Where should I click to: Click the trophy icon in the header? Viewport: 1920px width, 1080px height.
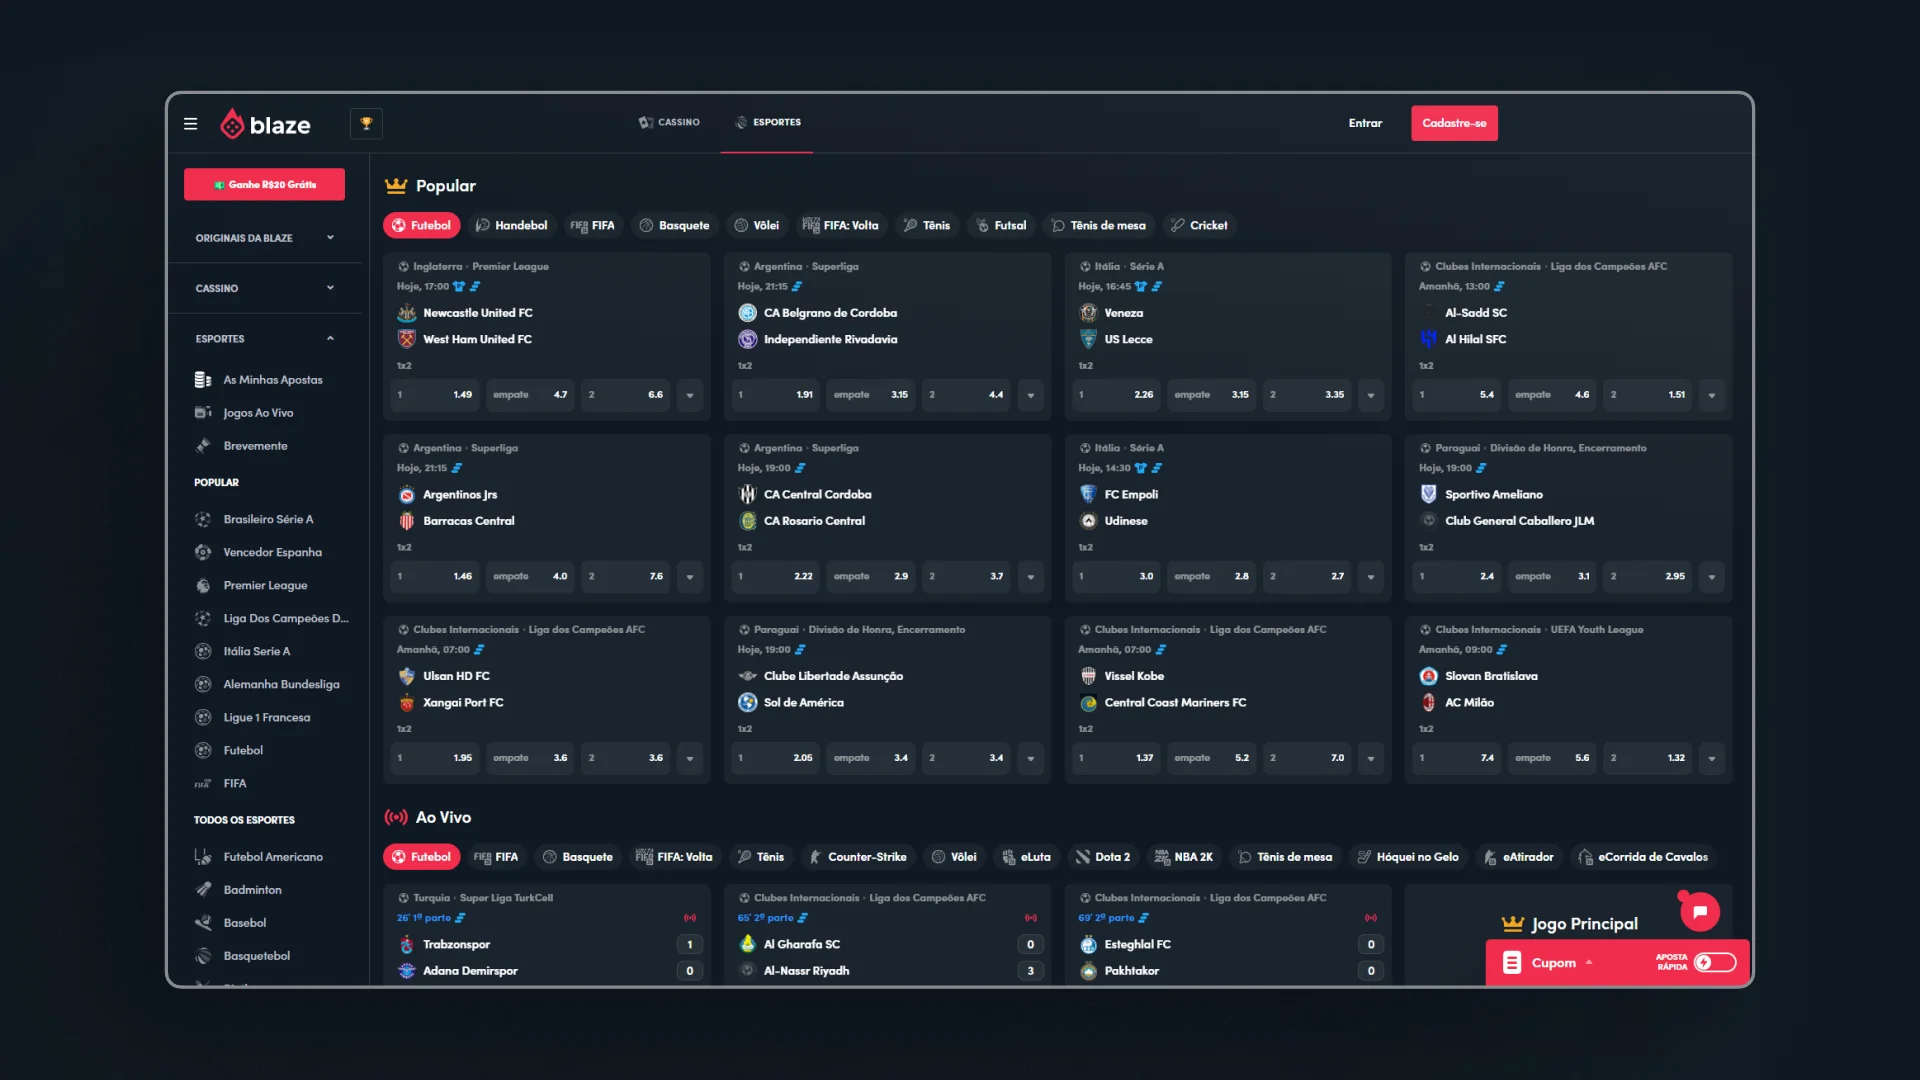point(366,123)
